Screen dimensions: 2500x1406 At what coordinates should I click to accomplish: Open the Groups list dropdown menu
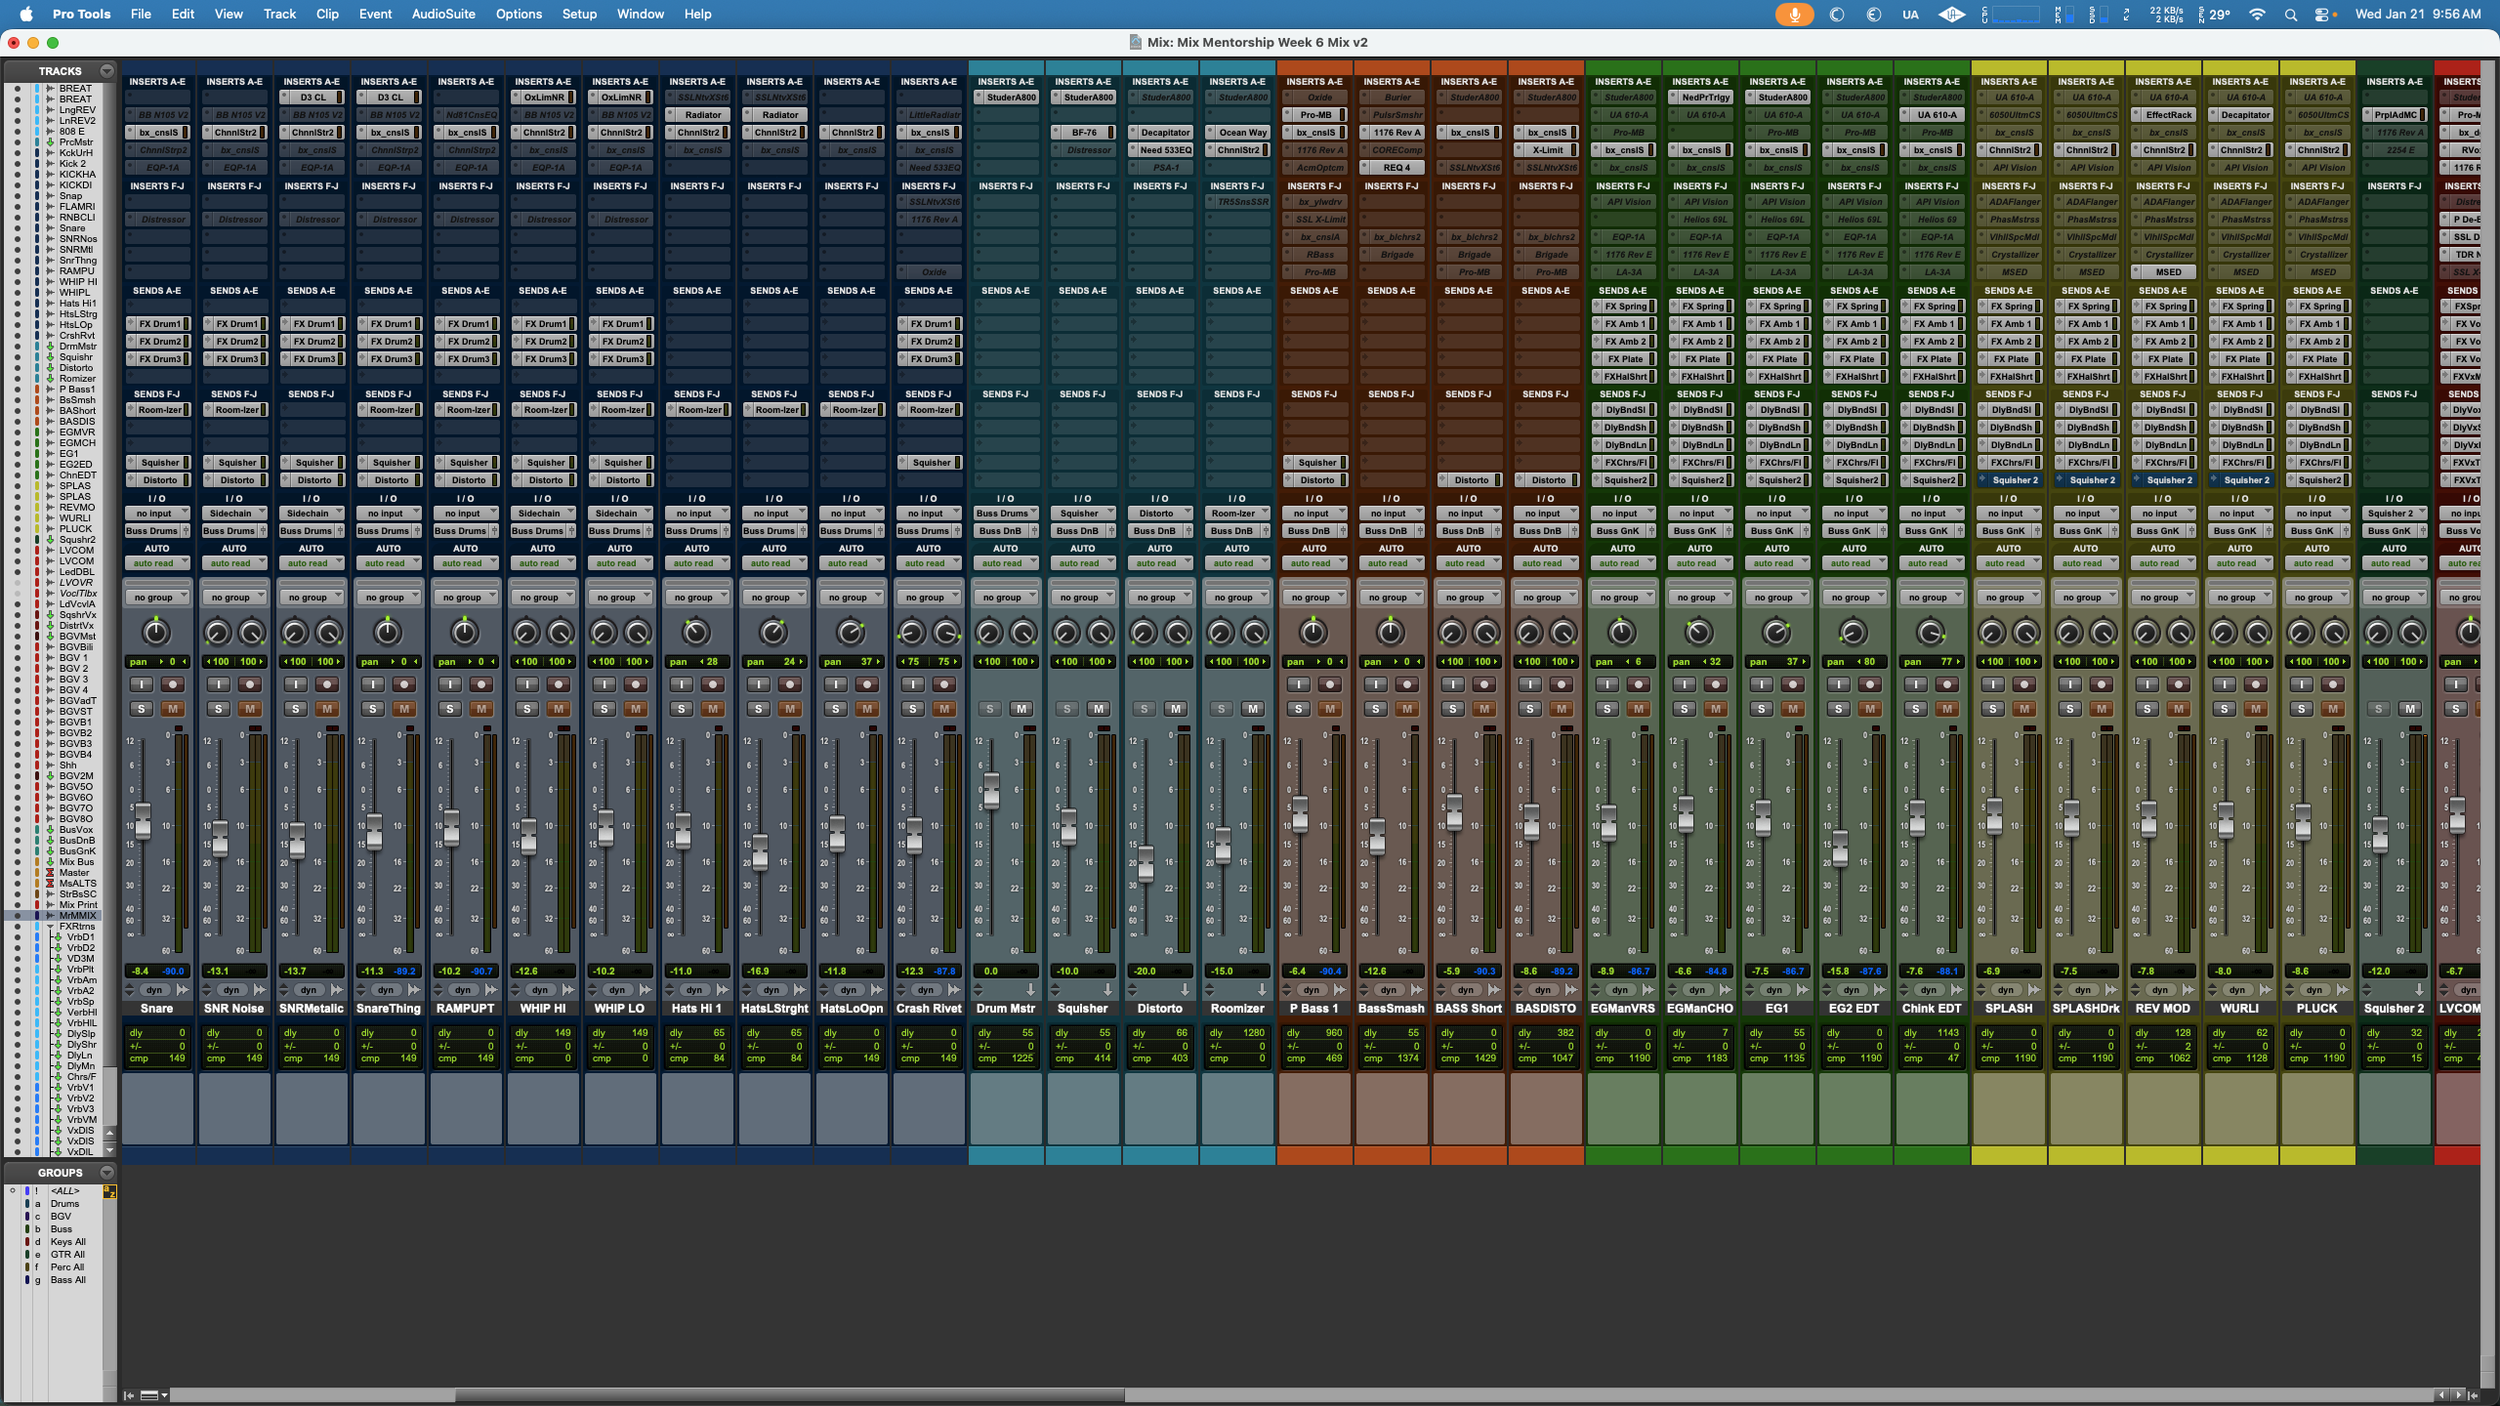(107, 1172)
